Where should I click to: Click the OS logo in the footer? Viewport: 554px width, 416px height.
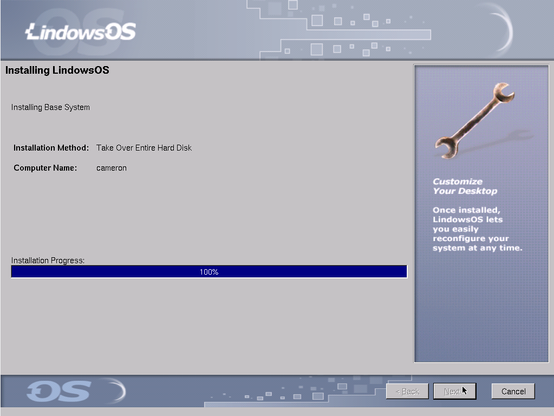[x=59, y=391]
